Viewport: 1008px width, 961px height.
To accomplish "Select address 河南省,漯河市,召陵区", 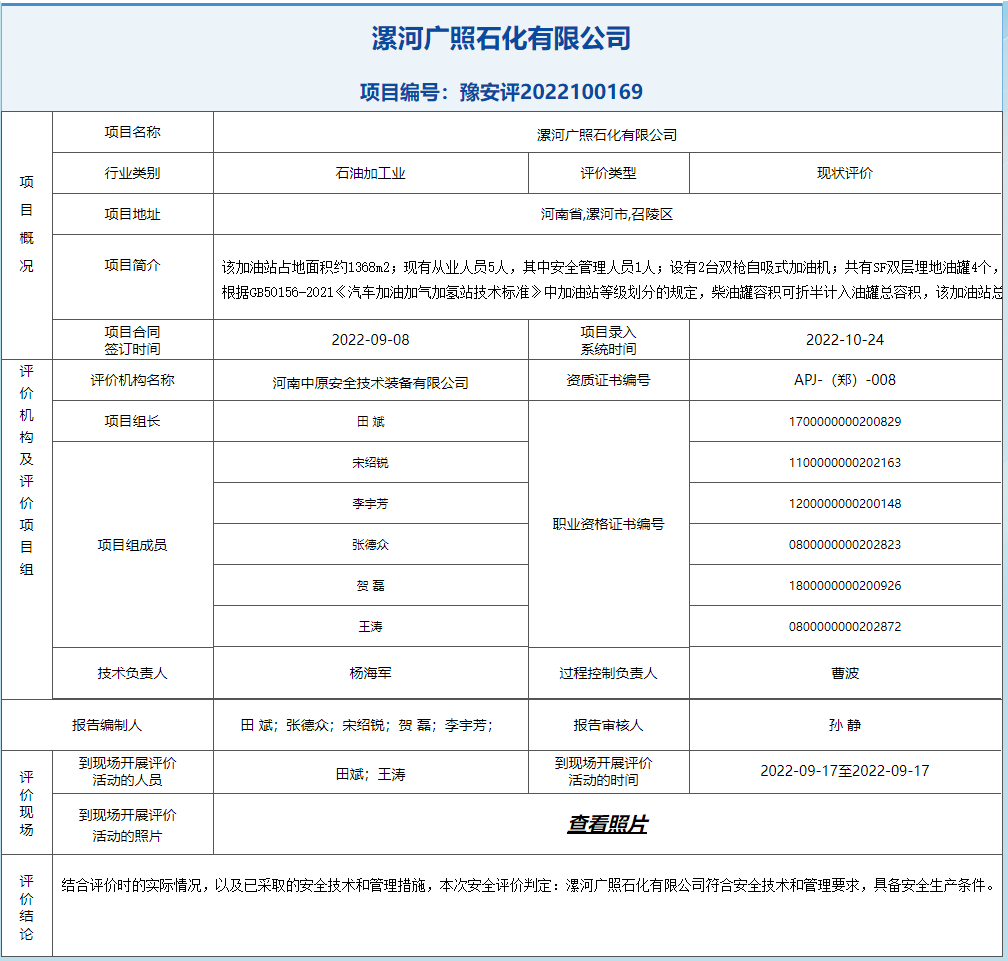I will point(607,214).
